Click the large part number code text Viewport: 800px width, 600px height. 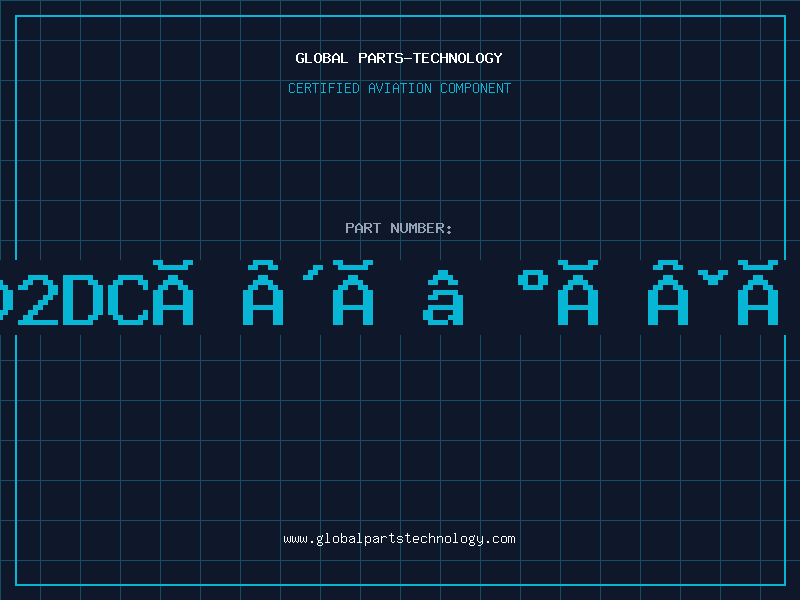pos(390,293)
